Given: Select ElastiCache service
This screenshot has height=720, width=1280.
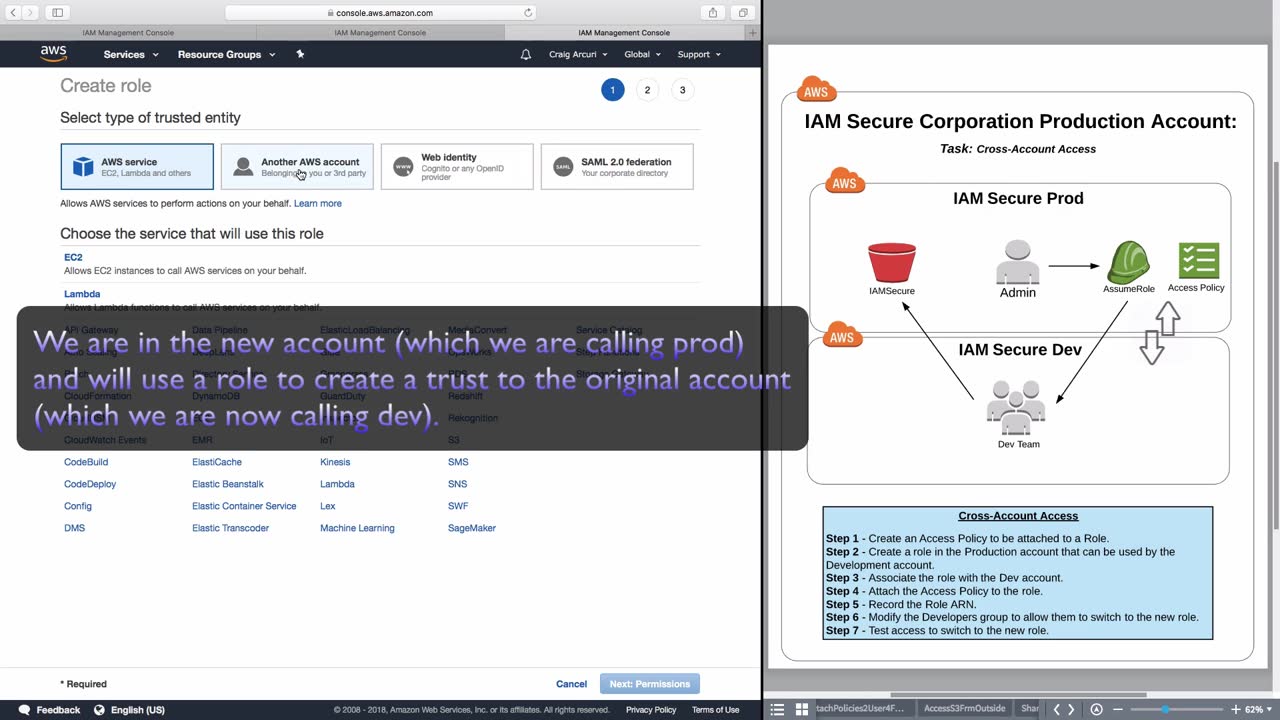Looking at the screenshot, I should [x=217, y=462].
